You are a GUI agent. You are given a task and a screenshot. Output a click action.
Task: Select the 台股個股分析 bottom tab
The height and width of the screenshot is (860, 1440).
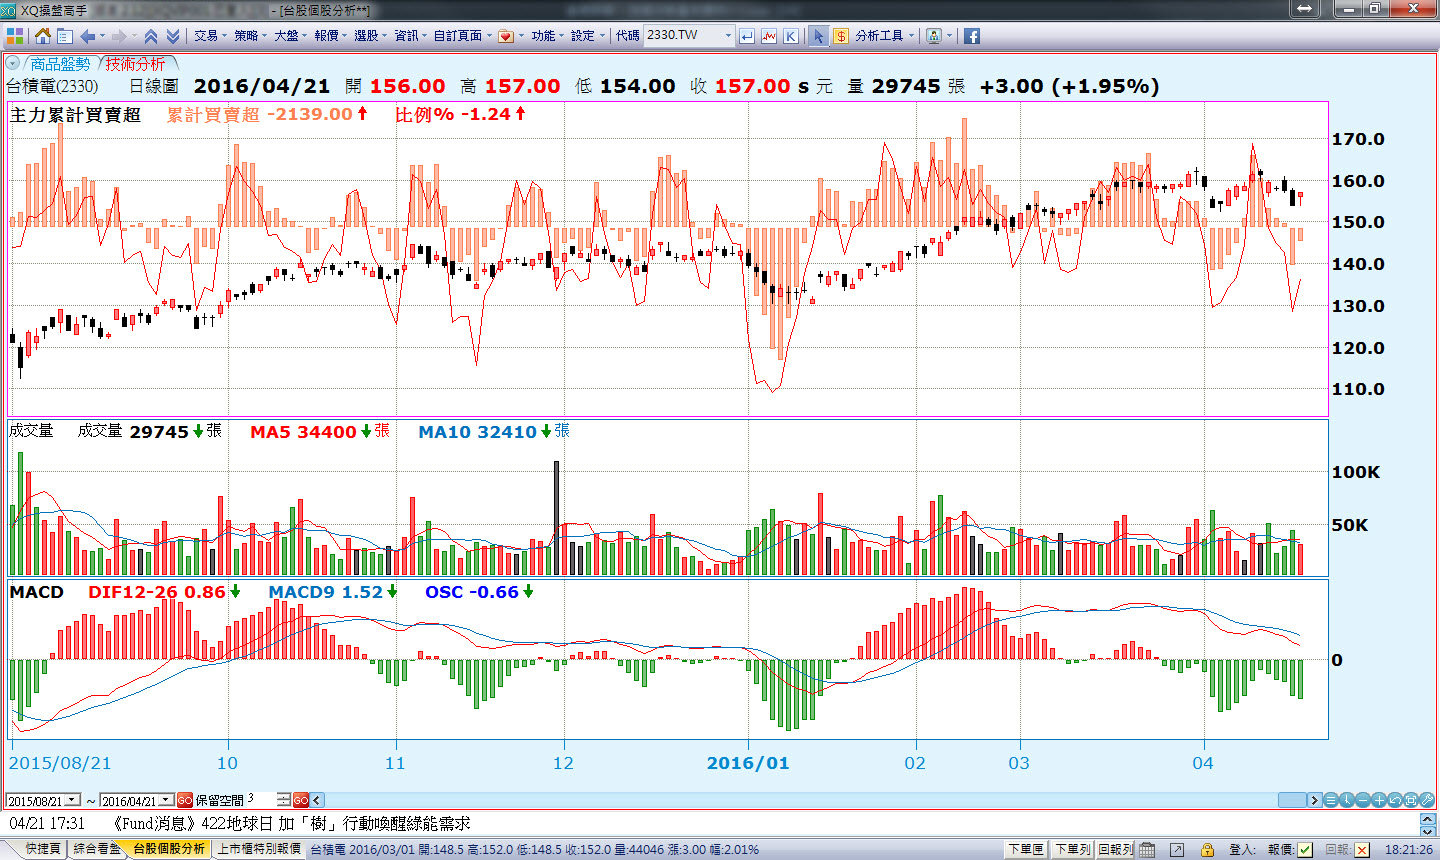[169, 849]
